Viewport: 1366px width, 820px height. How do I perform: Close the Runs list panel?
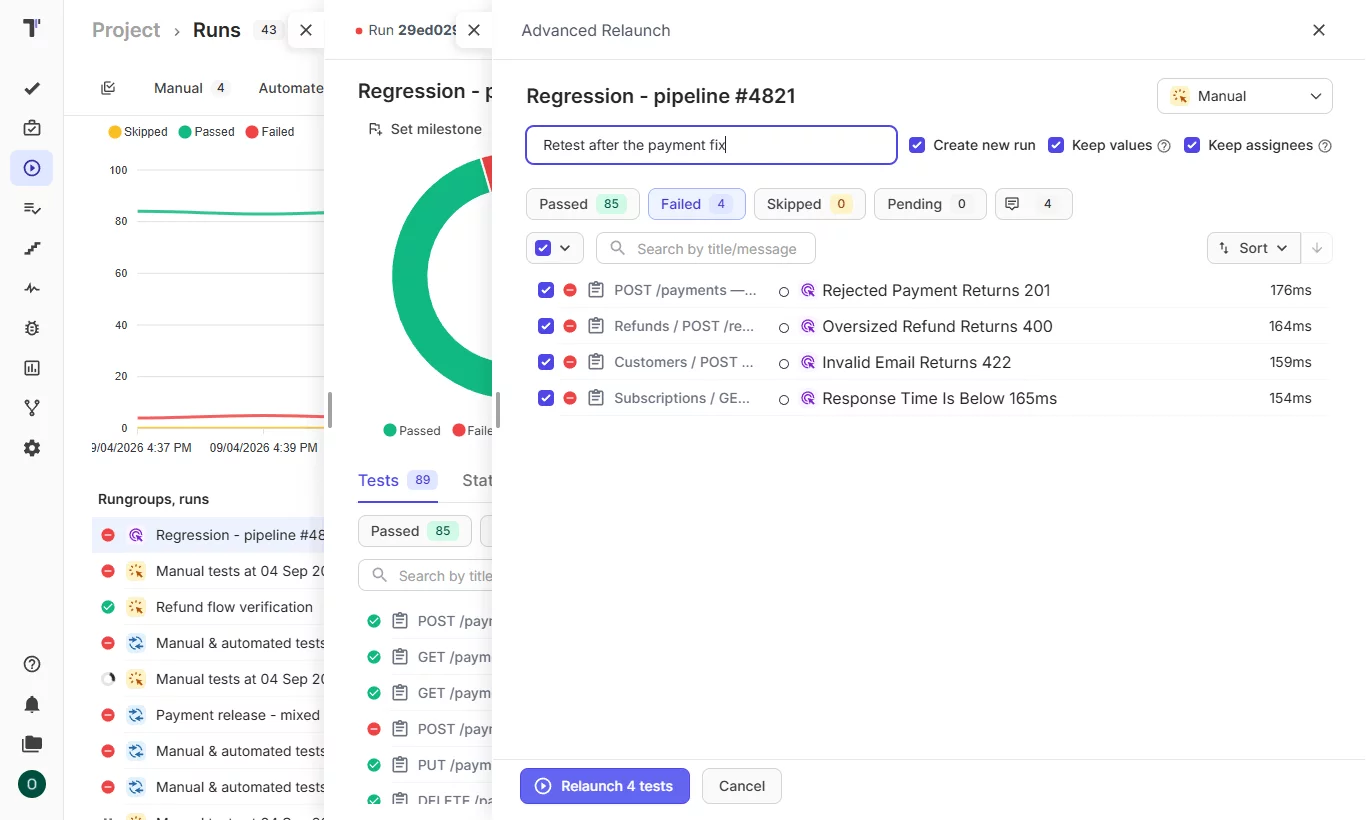(x=306, y=30)
